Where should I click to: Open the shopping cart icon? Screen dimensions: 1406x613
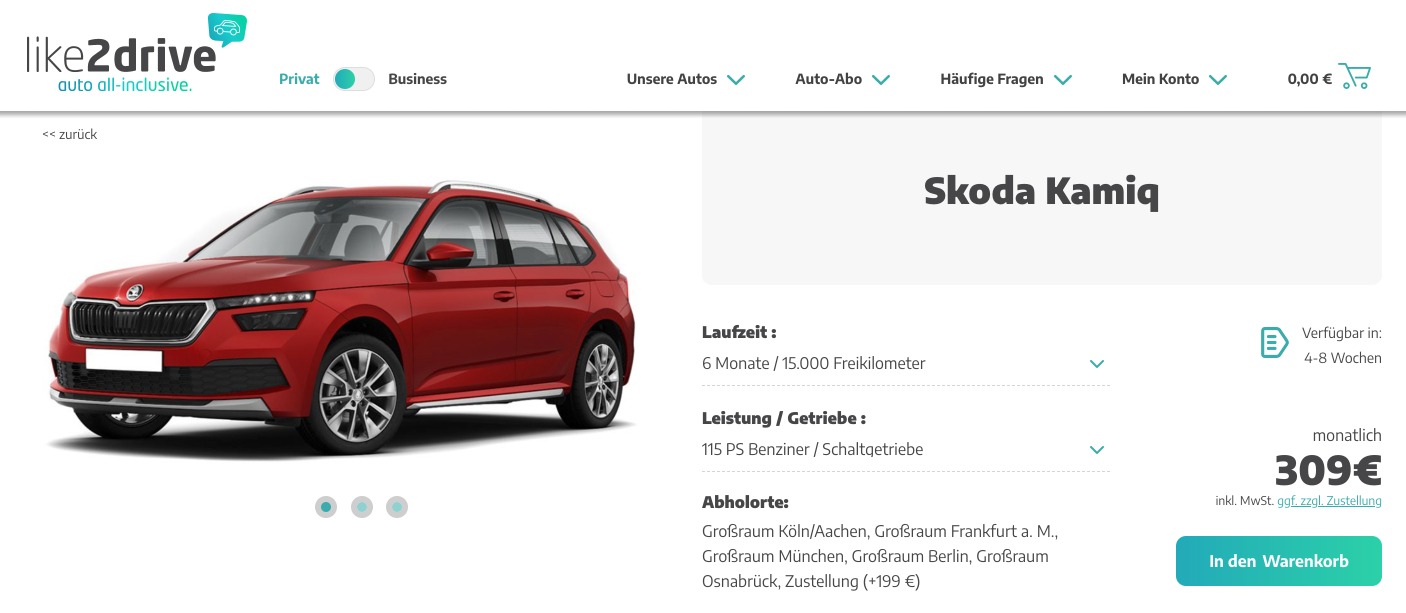pyautogui.click(x=1354, y=77)
